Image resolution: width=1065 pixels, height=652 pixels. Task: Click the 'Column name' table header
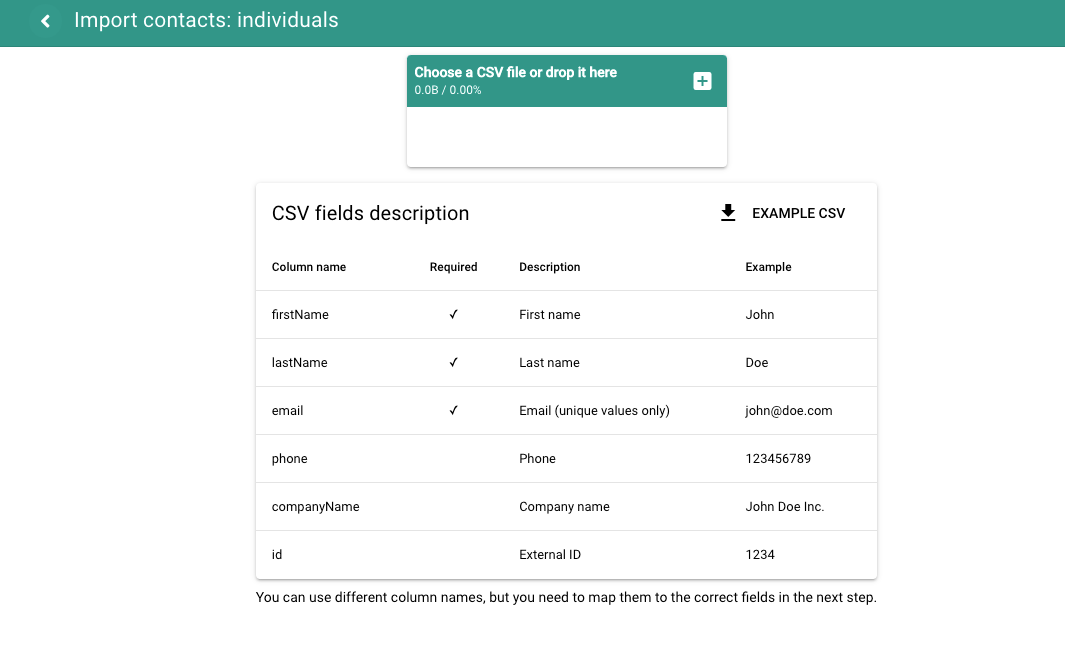click(x=308, y=267)
